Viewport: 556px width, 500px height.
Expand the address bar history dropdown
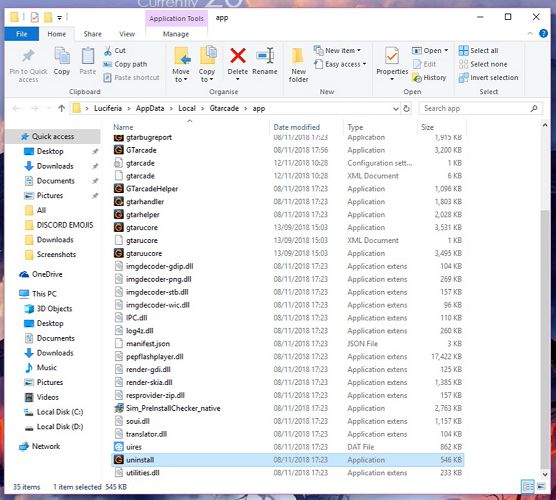pyautogui.click(x=395, y=109)
